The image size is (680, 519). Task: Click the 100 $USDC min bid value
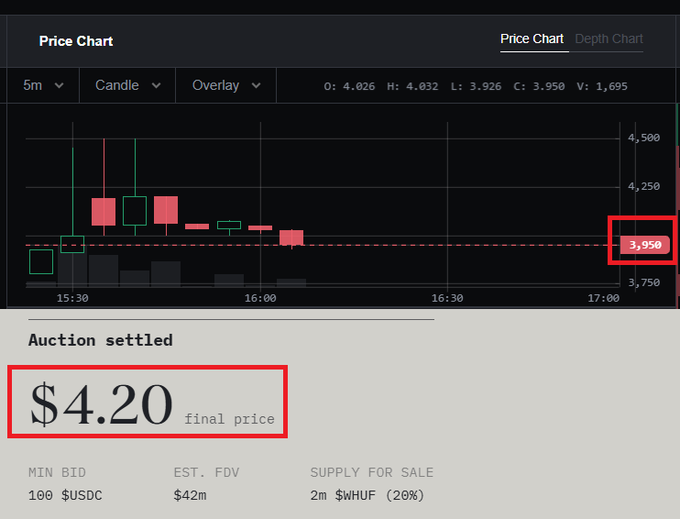(x=65, y=496)
